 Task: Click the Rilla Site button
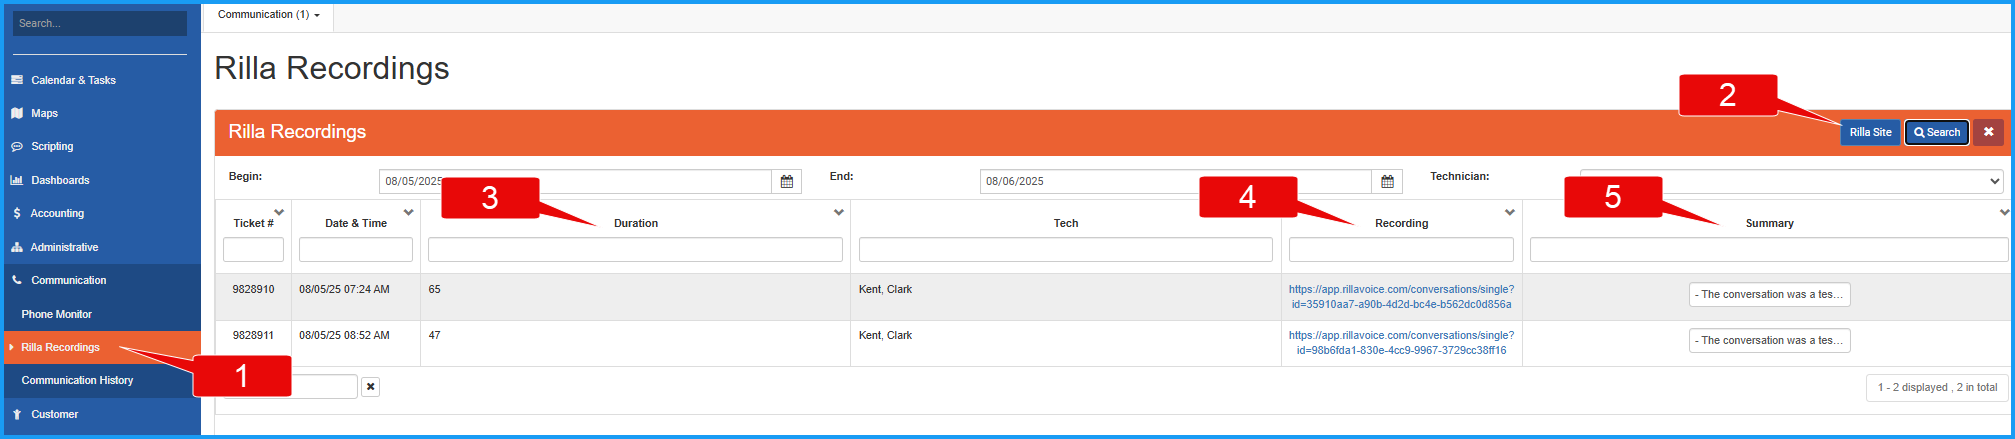(1869, 132)
